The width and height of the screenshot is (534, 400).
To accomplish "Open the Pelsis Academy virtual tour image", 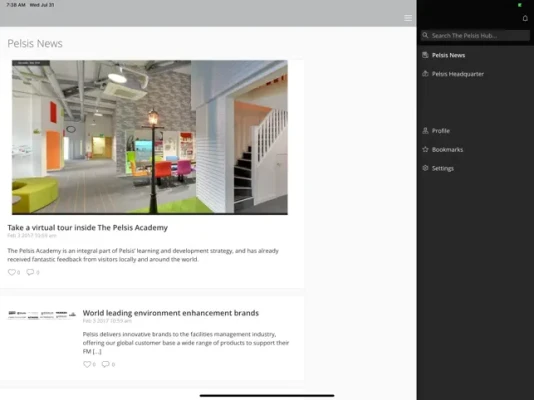I will click(150, 137).
